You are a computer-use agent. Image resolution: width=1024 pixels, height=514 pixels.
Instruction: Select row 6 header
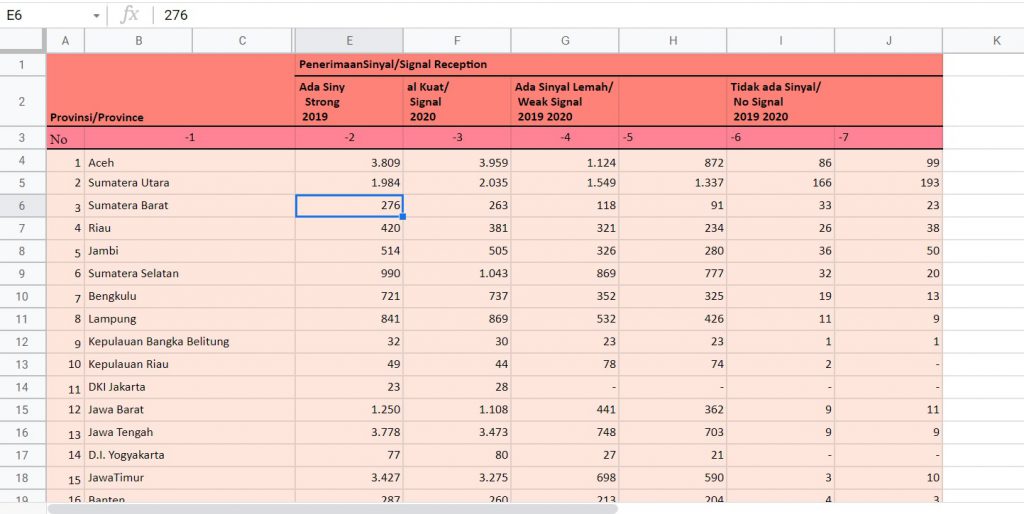(22, 205)
